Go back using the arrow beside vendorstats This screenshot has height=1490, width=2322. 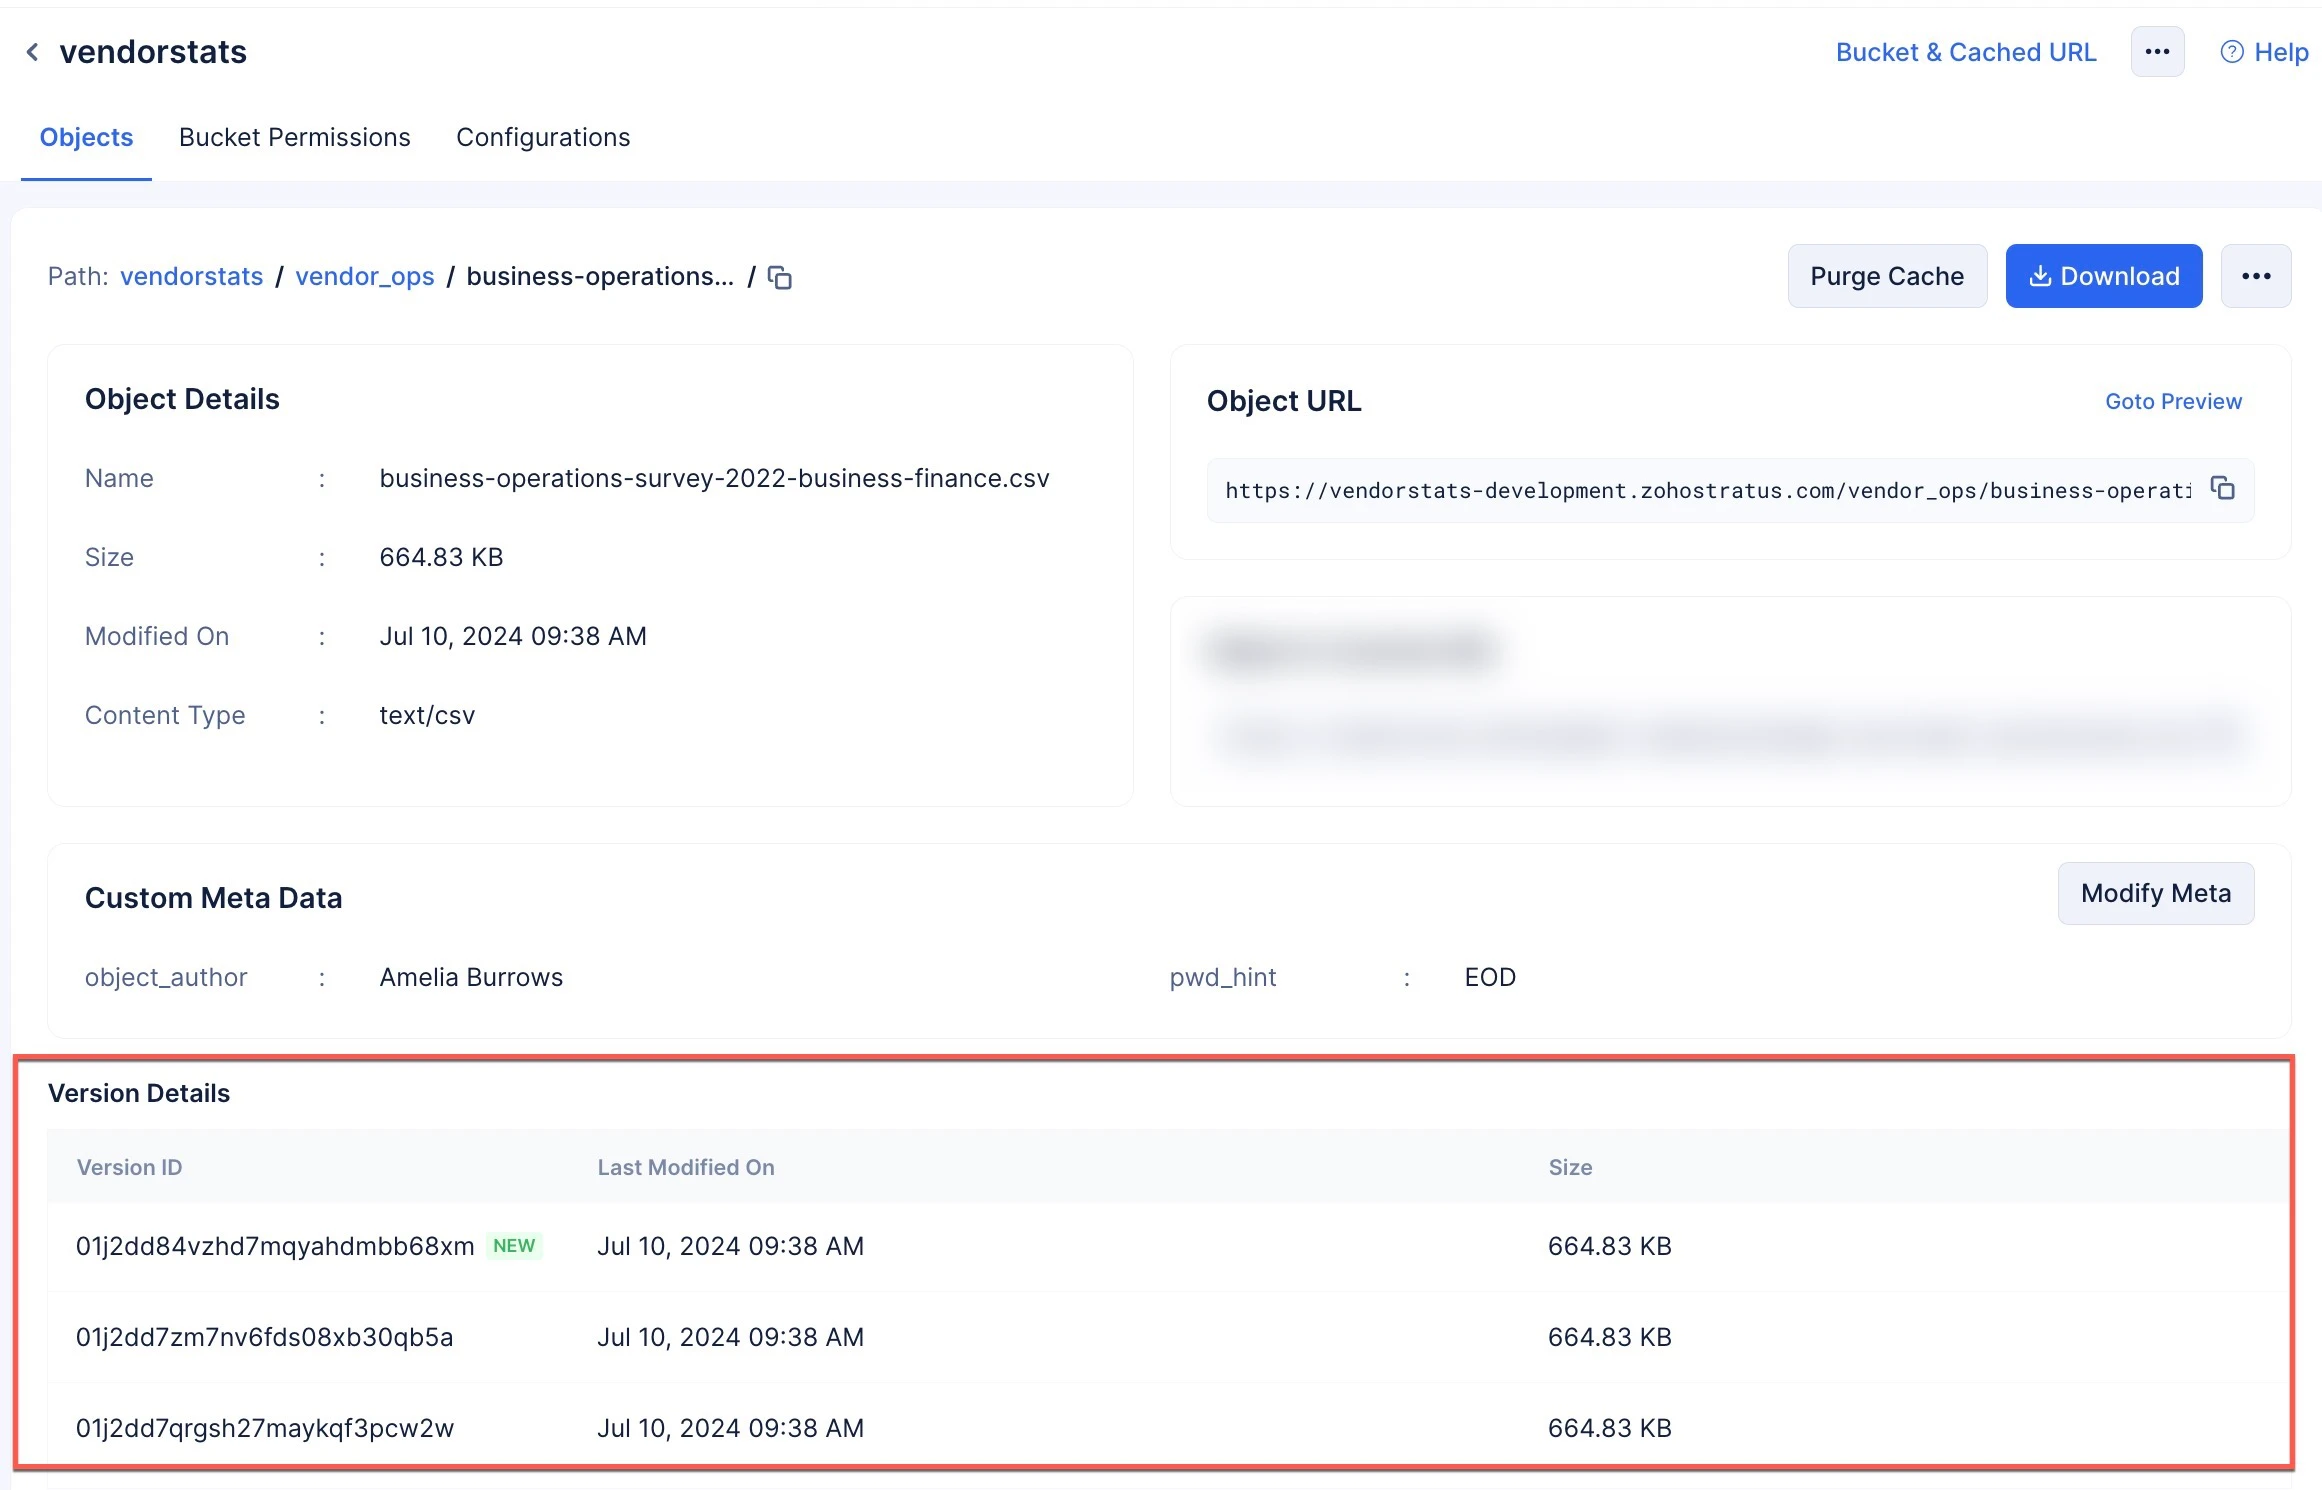33,52
